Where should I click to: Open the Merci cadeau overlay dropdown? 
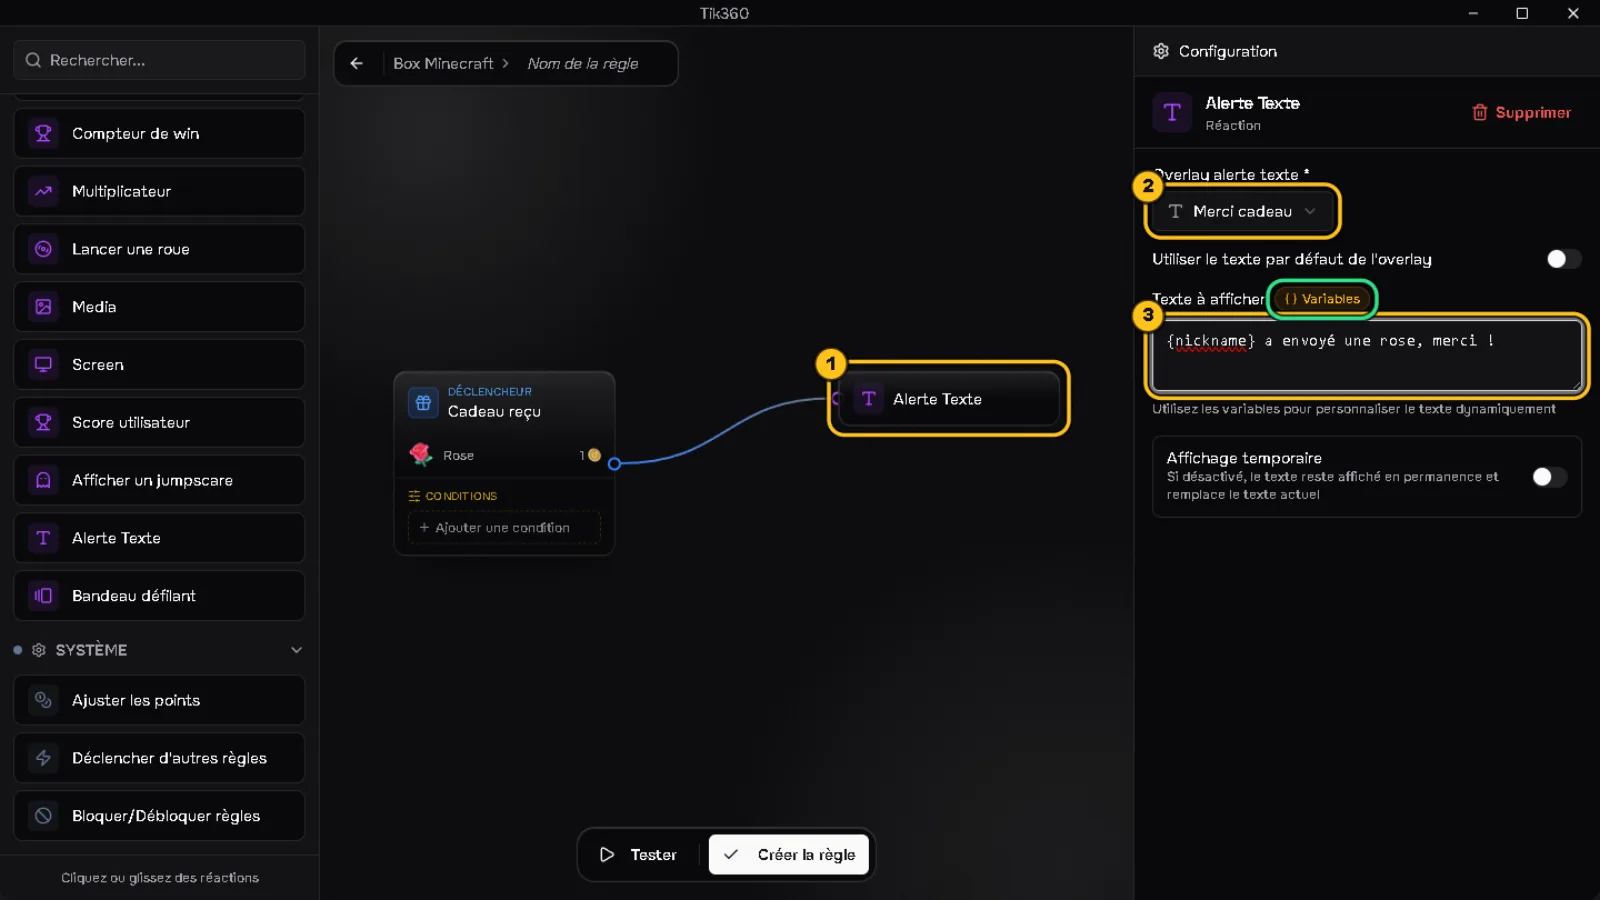click(1242, 211)
